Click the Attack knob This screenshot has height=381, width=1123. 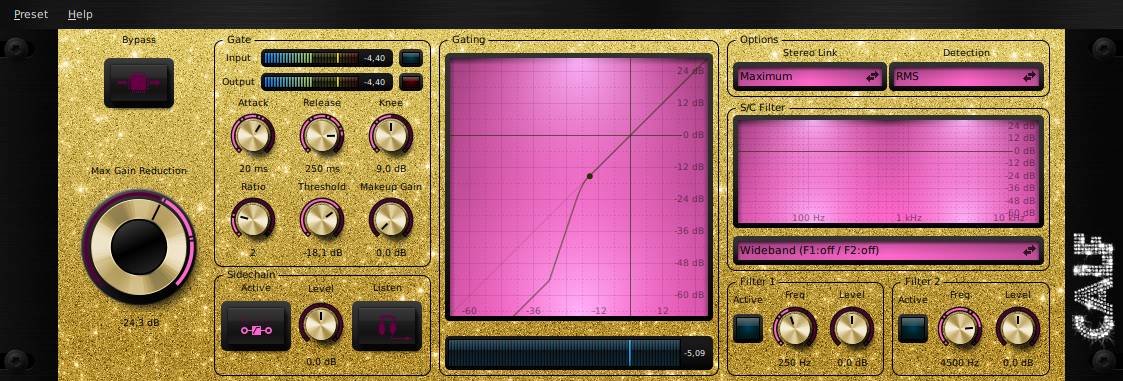coord(253,135)
